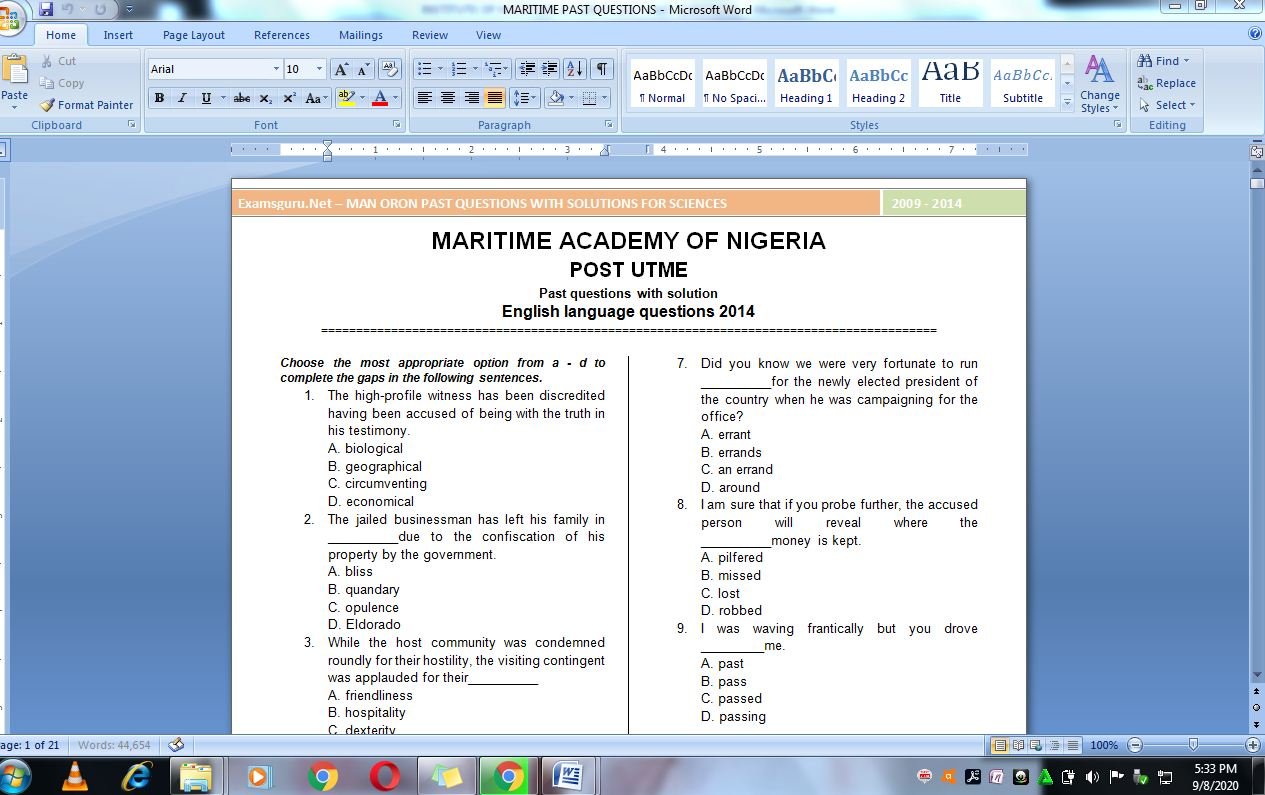Click the Microsoft Word Help icon
1265x795 pixels.
point(1255,34)
